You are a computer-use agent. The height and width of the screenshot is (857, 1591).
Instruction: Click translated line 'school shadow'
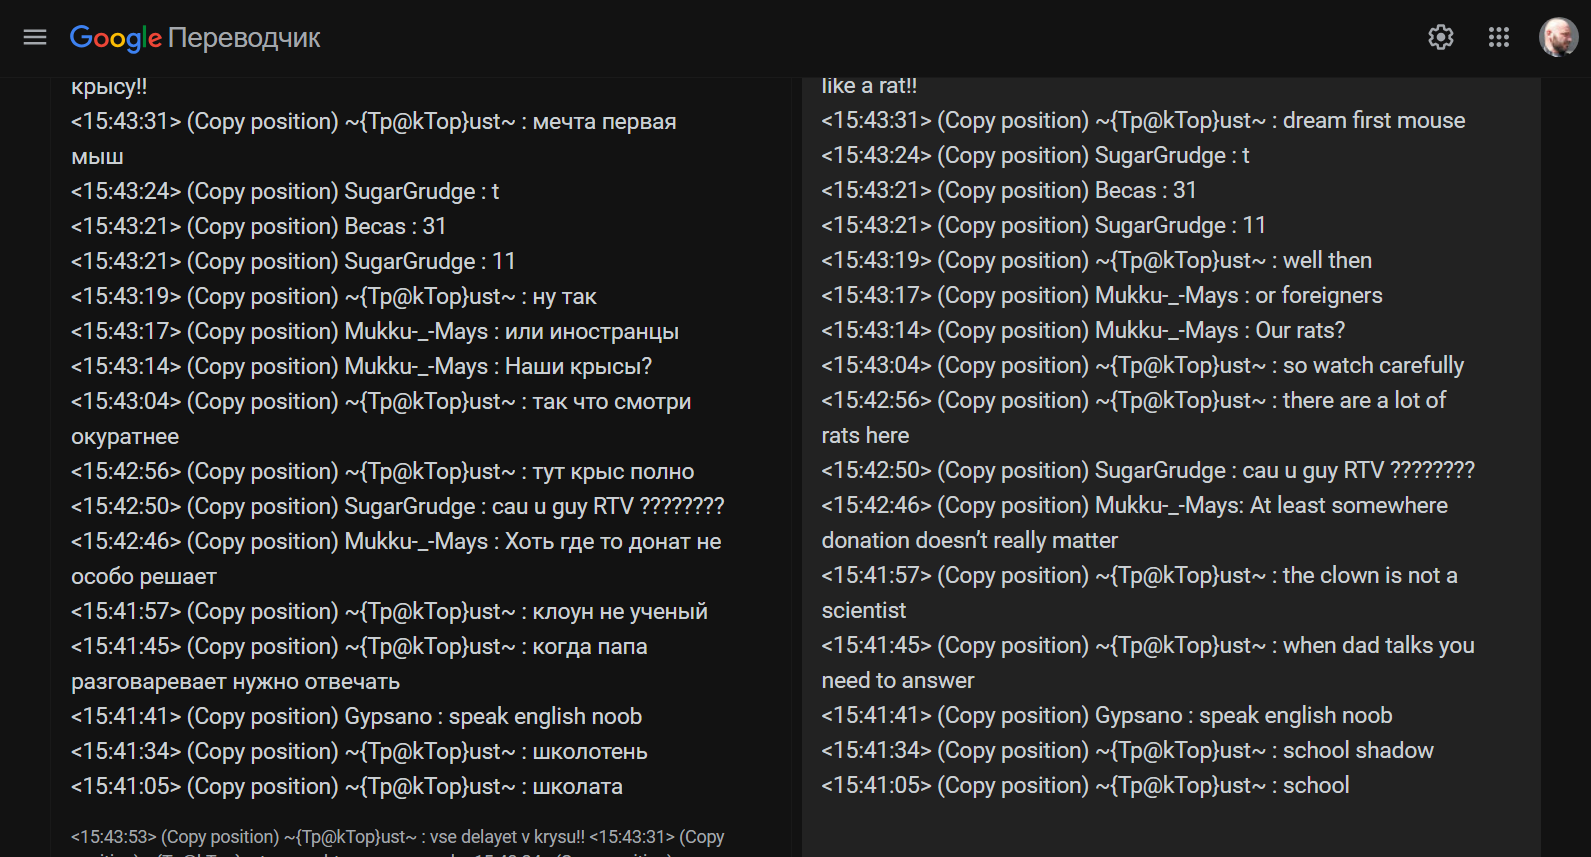pyautogui.click(x=1357, y=750)
